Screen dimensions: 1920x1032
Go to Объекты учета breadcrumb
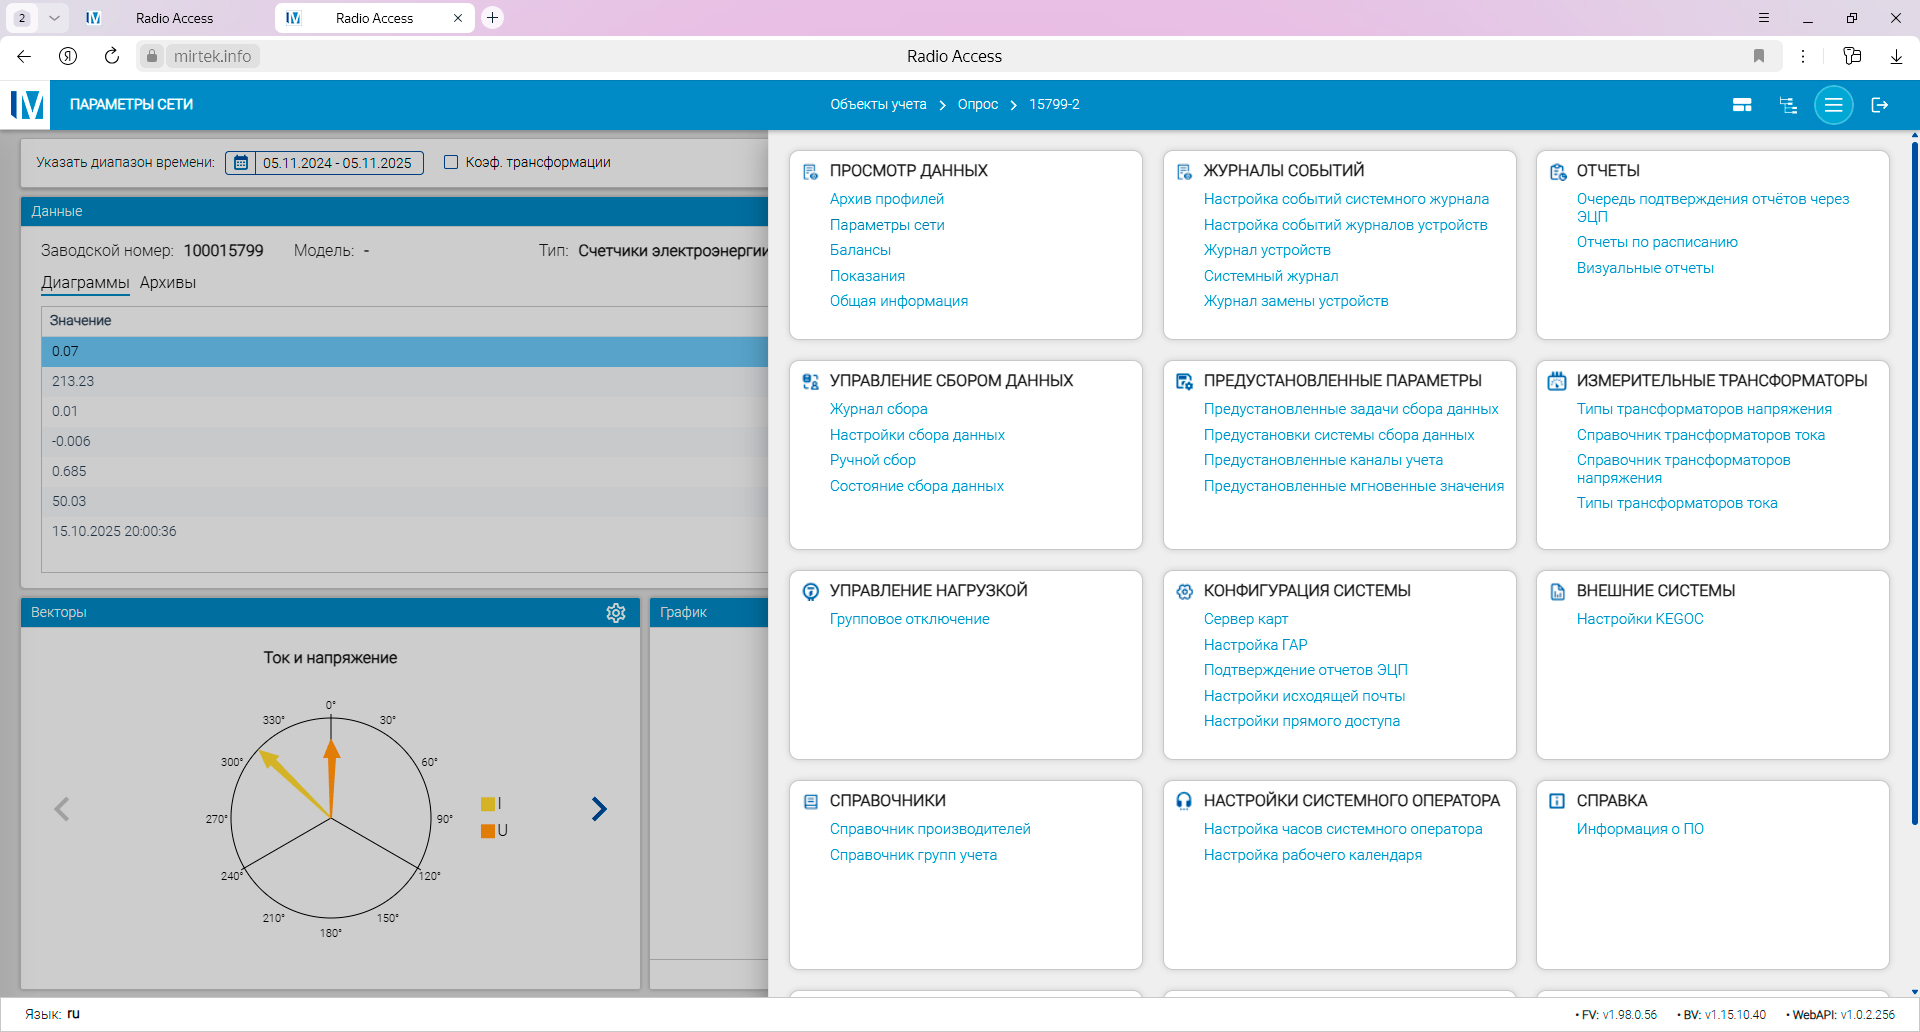[878, 105]
